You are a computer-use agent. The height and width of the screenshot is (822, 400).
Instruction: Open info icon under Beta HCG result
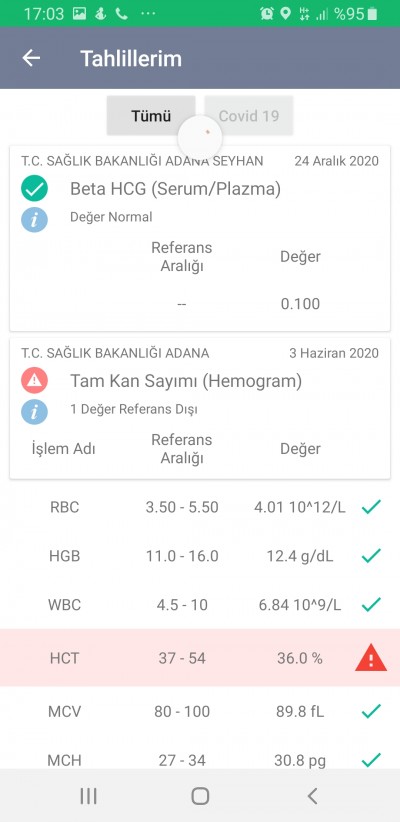pyautogui.click(x=35, y=219)
